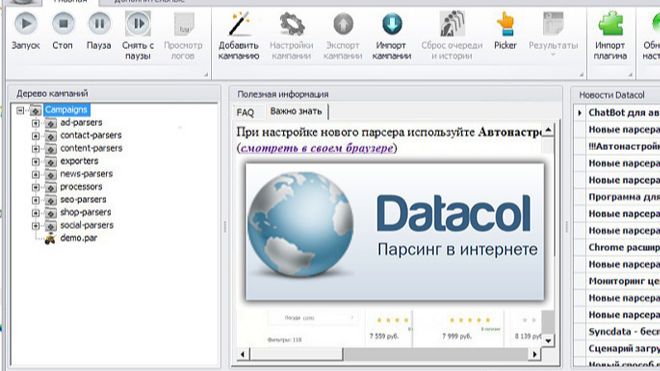Select the seo-parsers label

click(x=83, y=199)
